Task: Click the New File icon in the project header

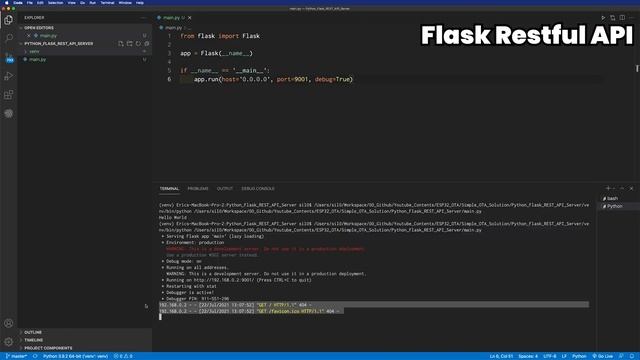Action: coord(121,44)
